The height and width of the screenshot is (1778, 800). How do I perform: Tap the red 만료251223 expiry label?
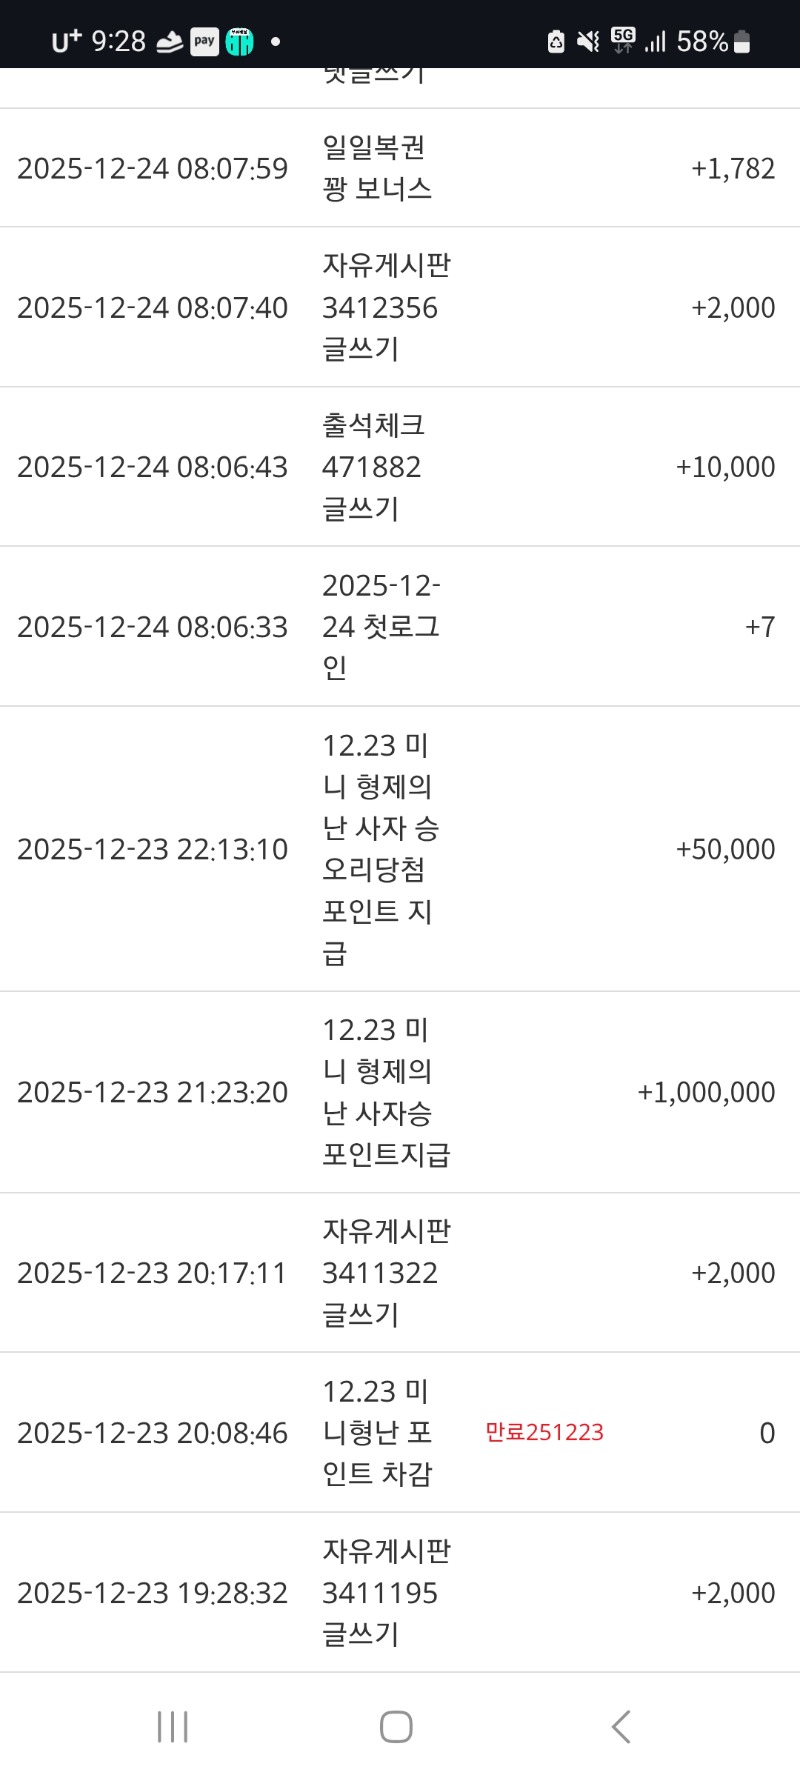(544, 1432)
